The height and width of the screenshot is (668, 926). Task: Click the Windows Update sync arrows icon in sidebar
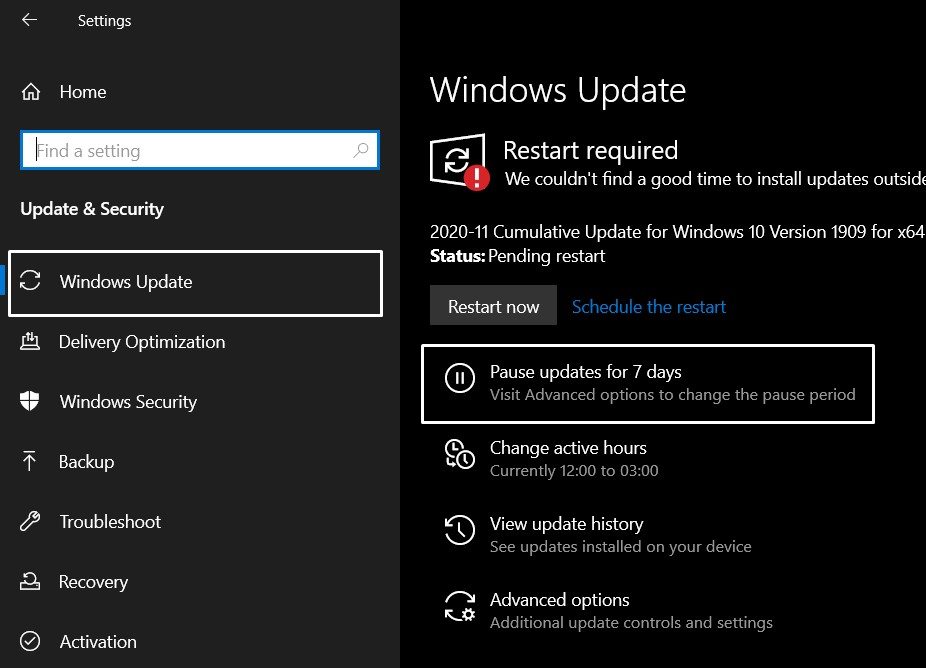point(30,281)
